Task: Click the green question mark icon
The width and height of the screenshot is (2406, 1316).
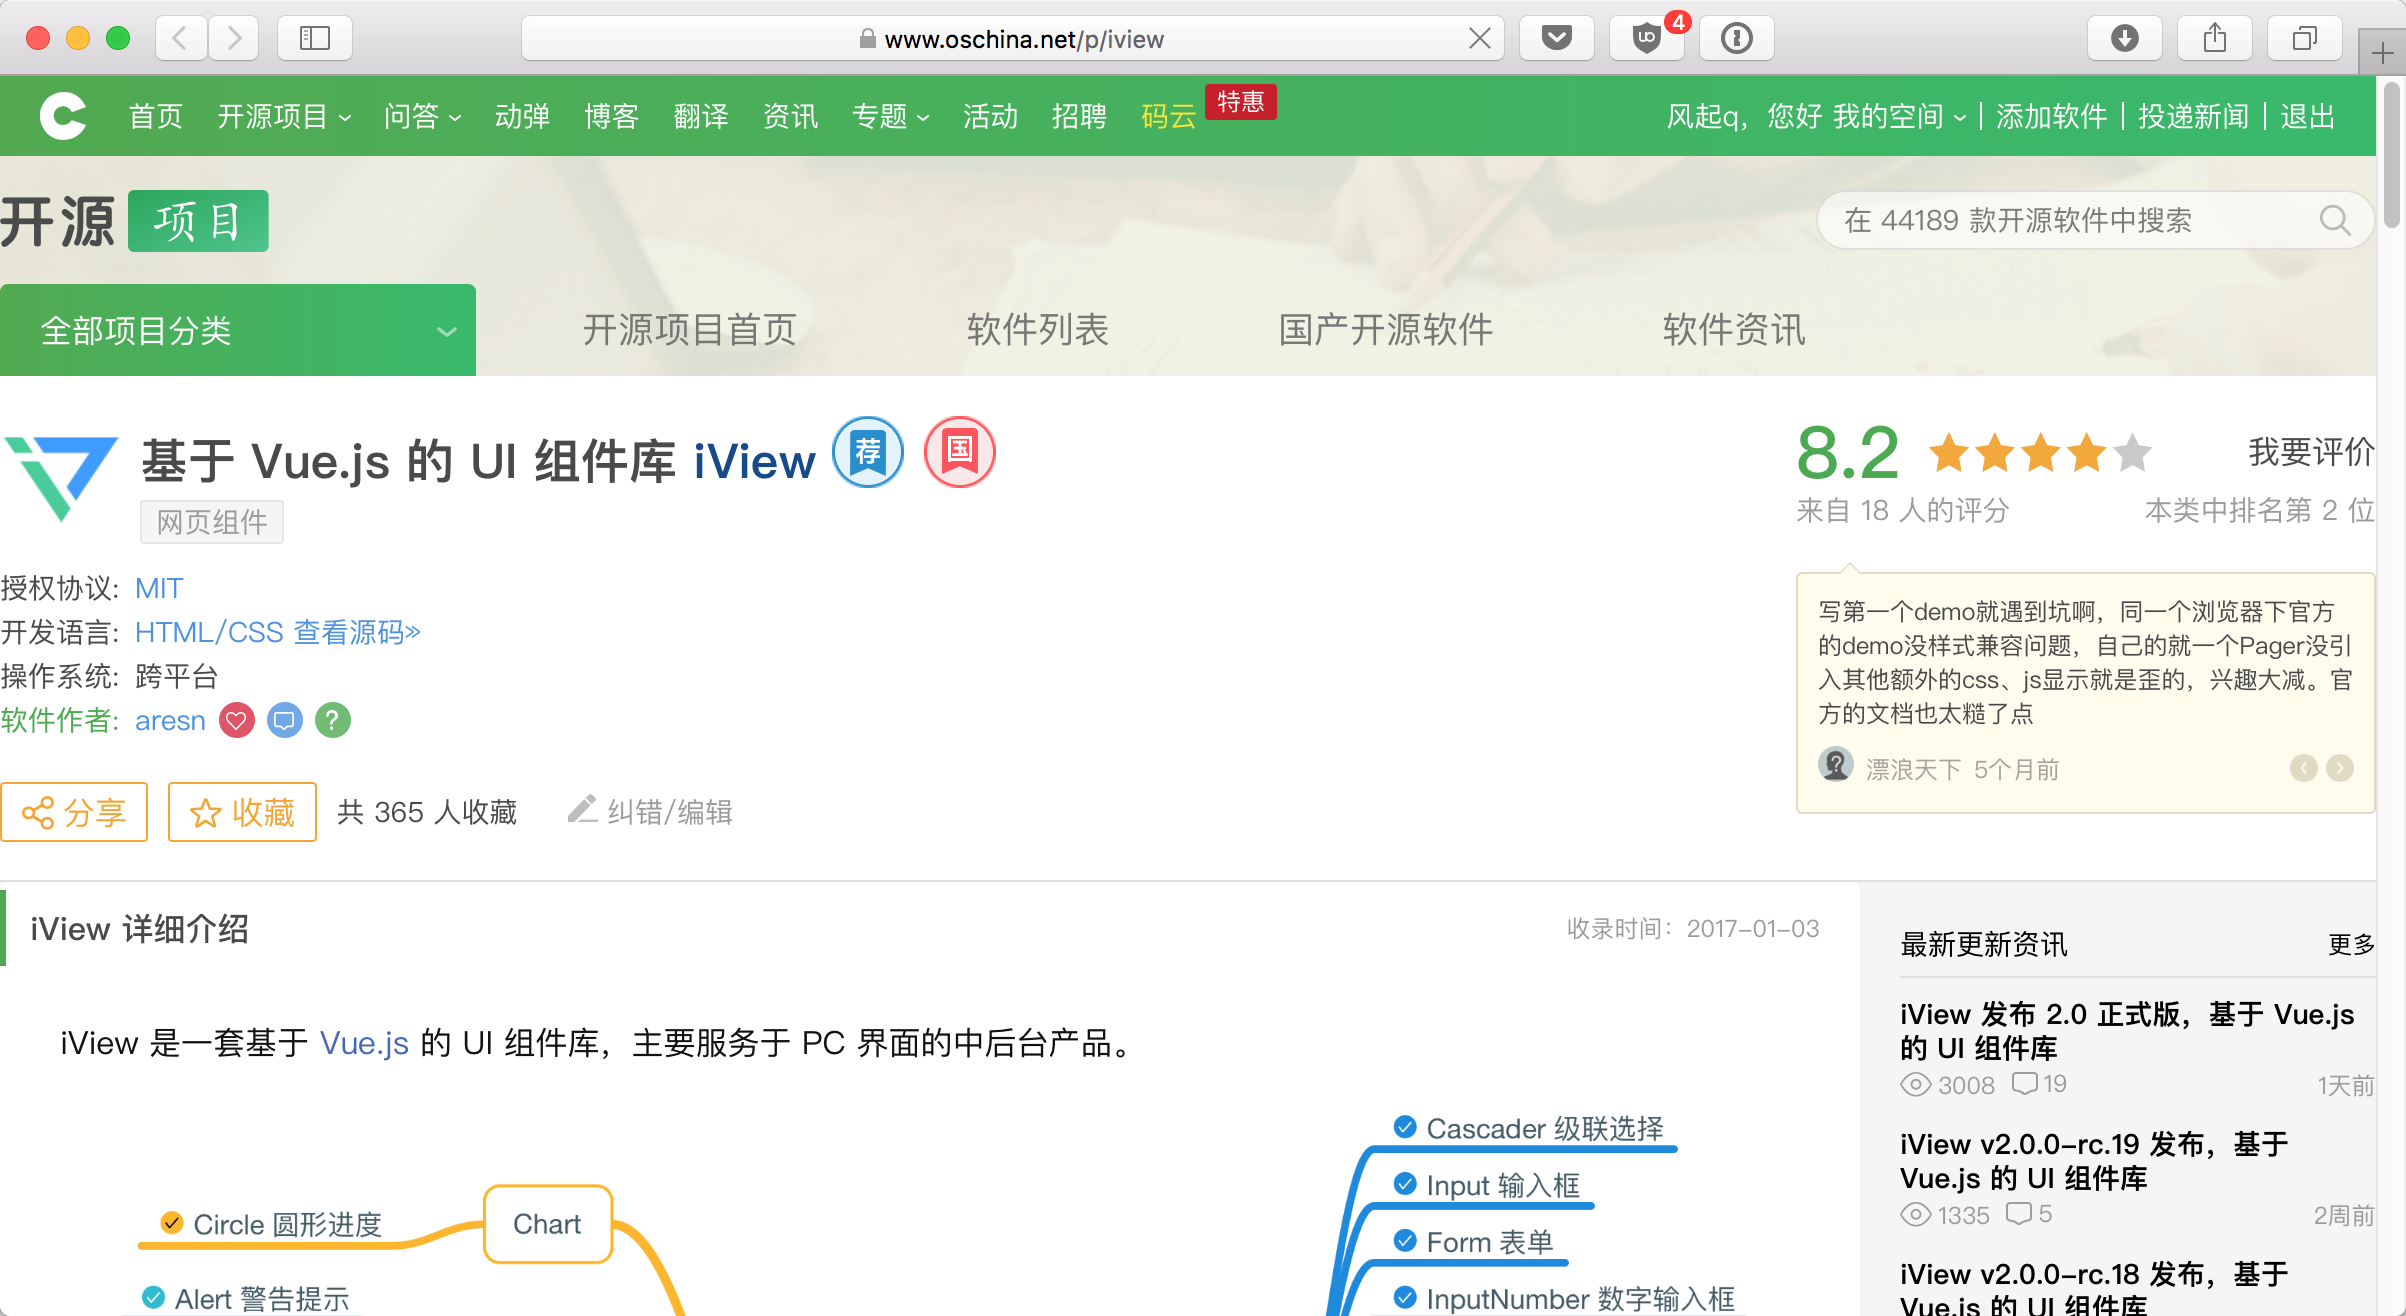Action: pos(333,720)
